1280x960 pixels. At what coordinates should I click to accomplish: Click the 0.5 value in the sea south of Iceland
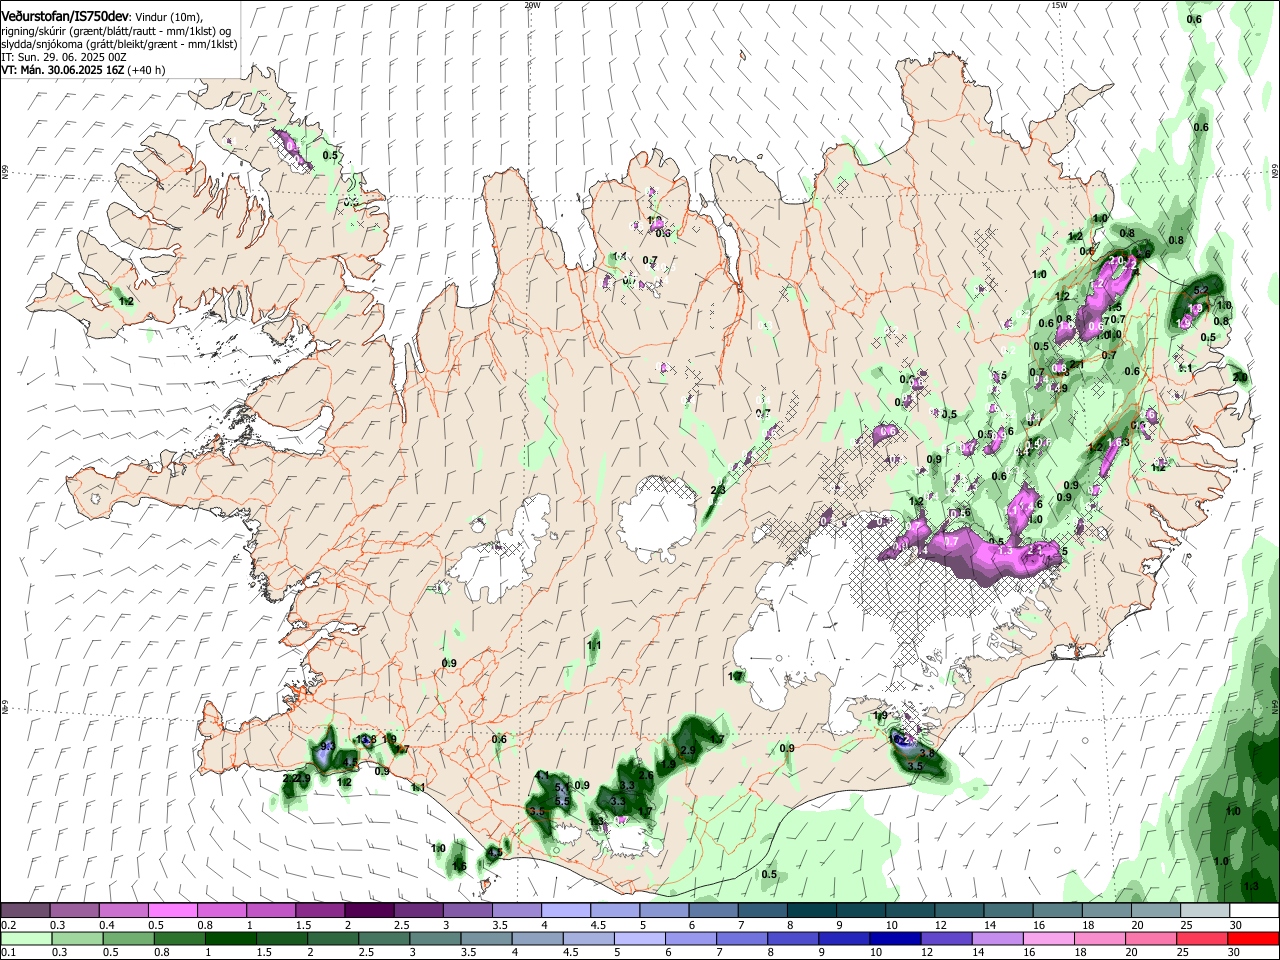click(769, 874)
